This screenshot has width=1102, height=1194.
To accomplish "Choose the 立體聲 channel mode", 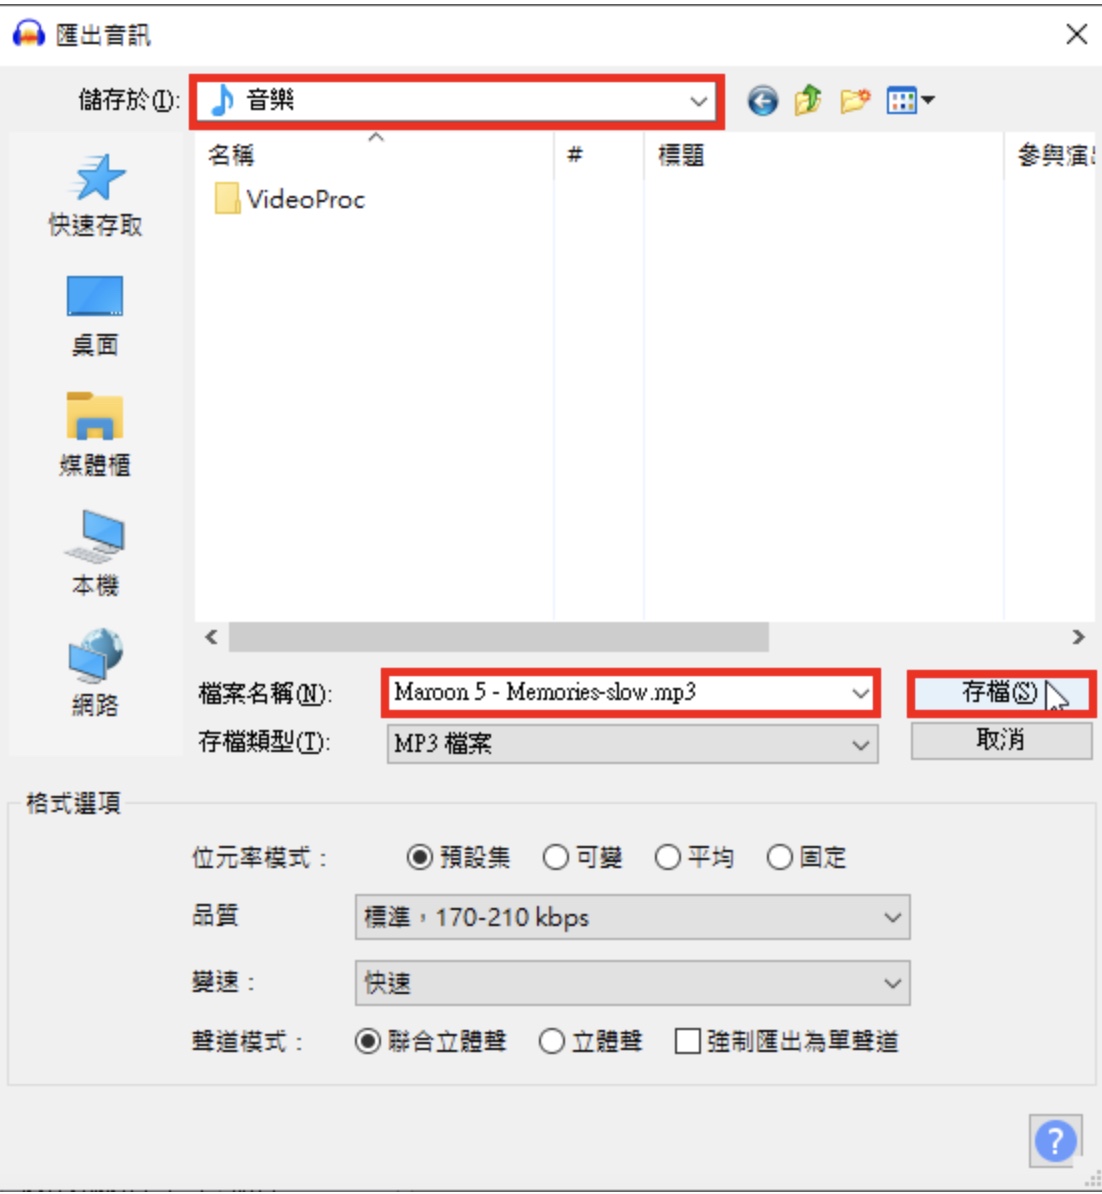I will (x=590, y=1041).
